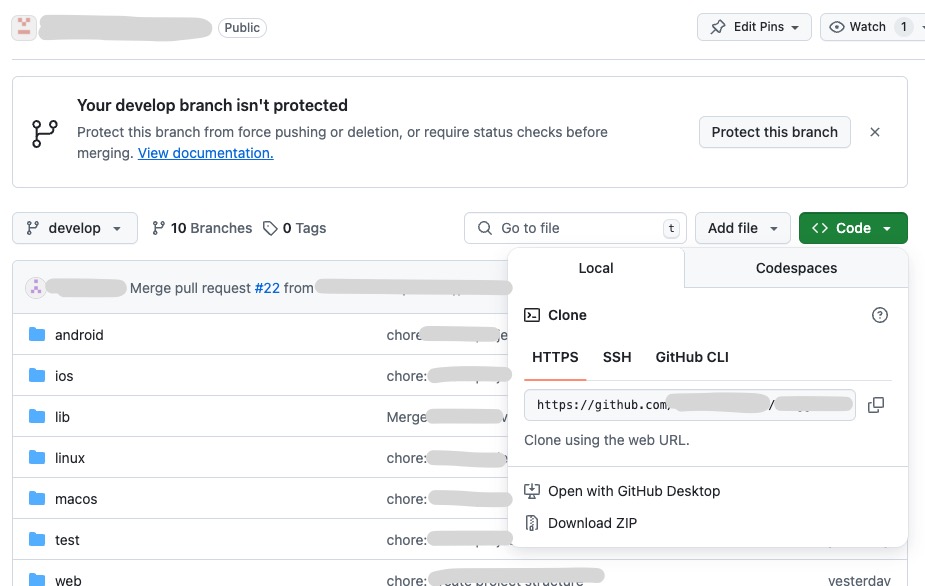This screenshot has height=586, width=925.
Task: Click Protect this branch button
Action: 775,132
